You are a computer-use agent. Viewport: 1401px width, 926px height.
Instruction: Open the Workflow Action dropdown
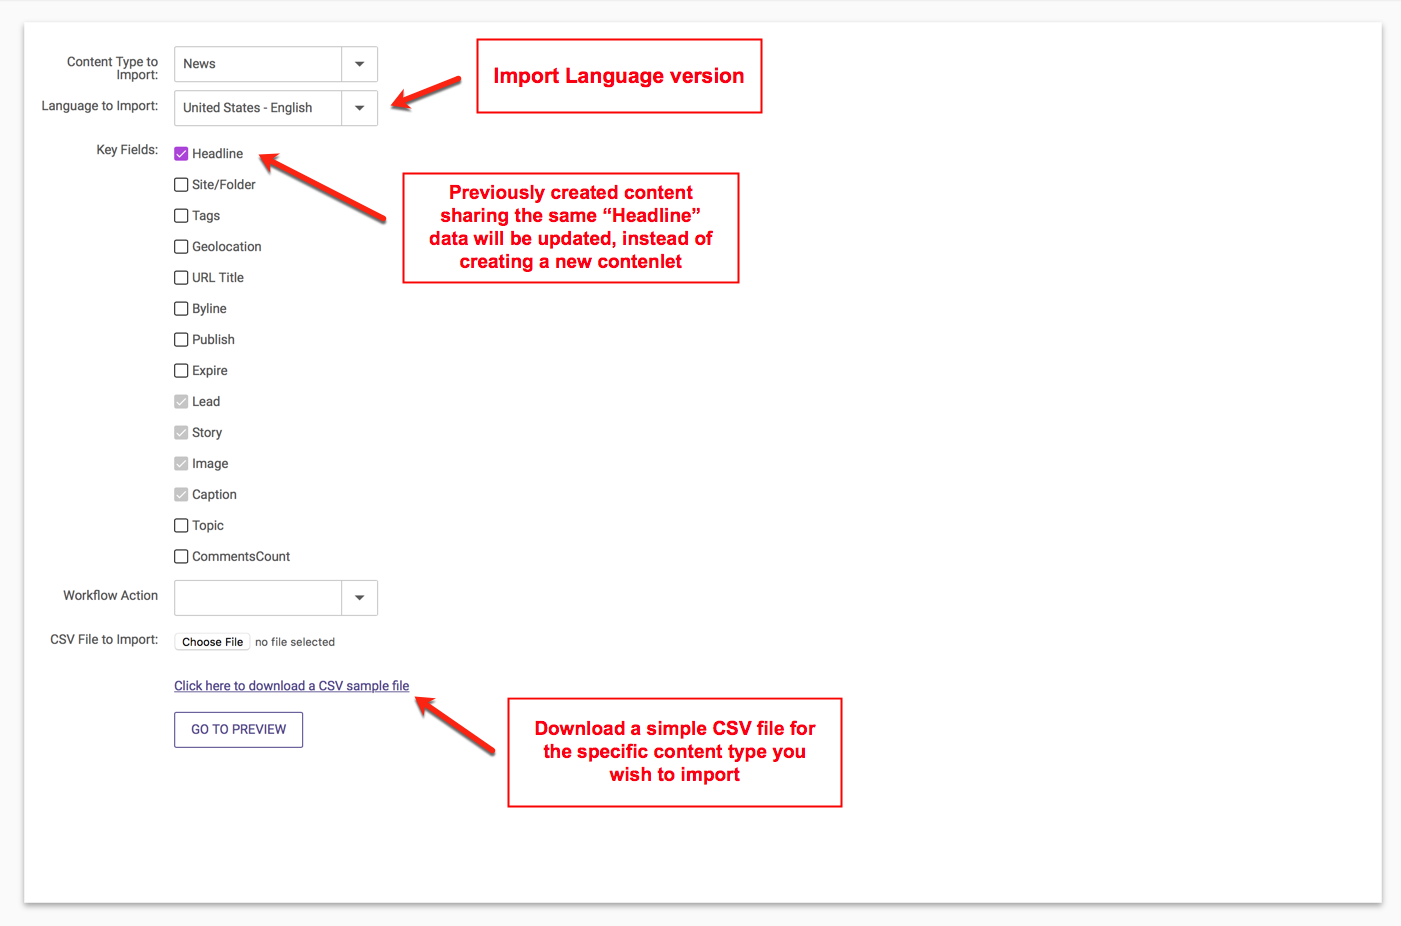359,598
